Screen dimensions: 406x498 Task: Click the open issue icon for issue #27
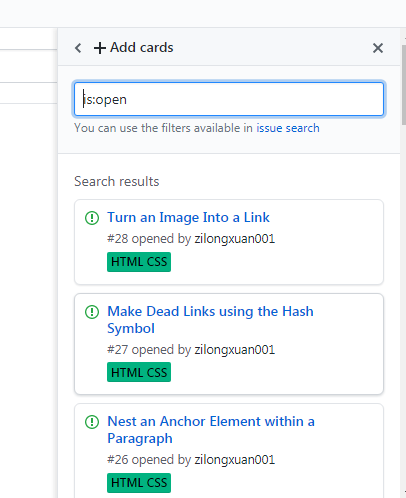click(92, 312)
